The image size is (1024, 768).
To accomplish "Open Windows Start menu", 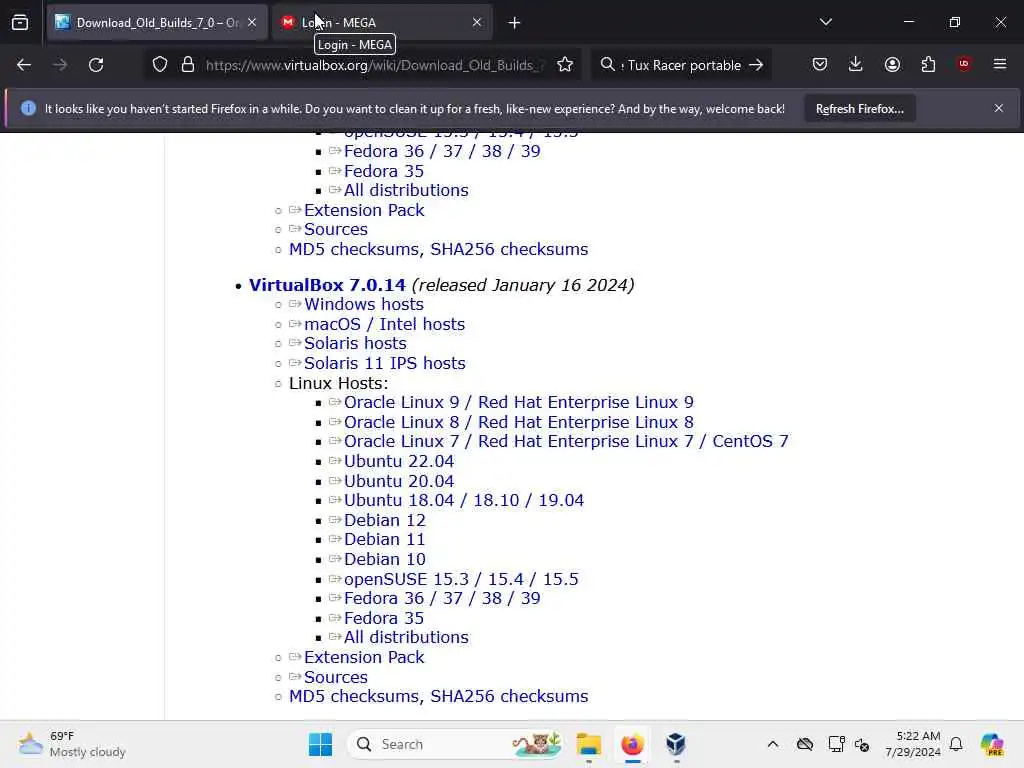I will (320, 744).
